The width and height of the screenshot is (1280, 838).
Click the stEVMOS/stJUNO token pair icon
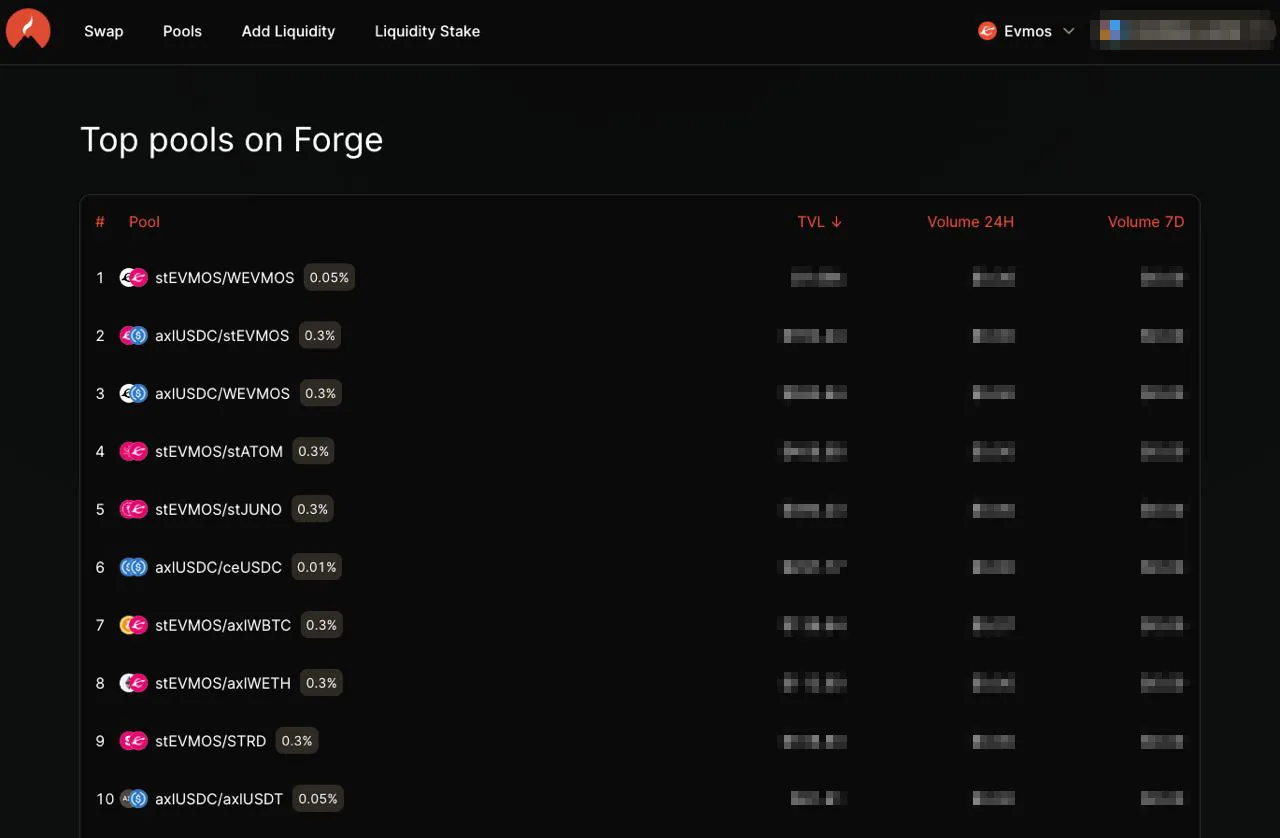click(133, 510)
